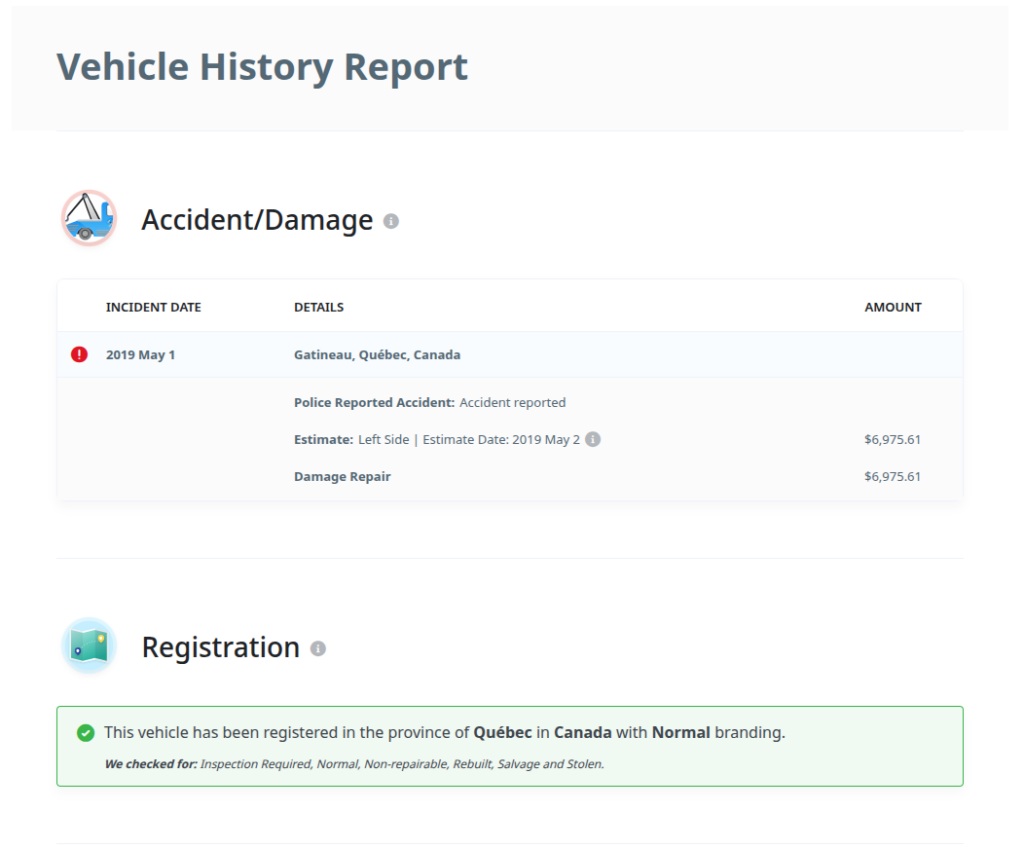Click Police Reported Accident label
1024x848 pixels.
(x=374, y=402)
